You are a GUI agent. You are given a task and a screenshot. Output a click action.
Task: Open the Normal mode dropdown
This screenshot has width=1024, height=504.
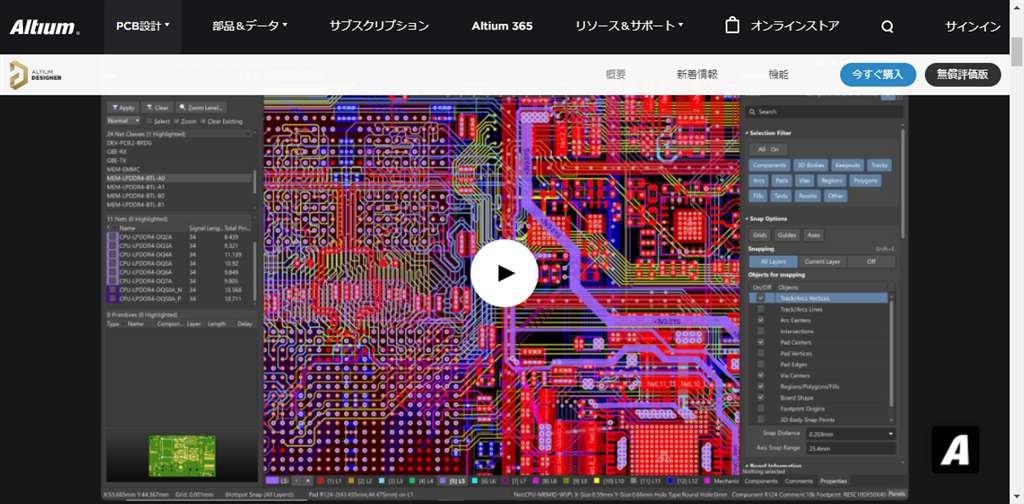(123, 121)
